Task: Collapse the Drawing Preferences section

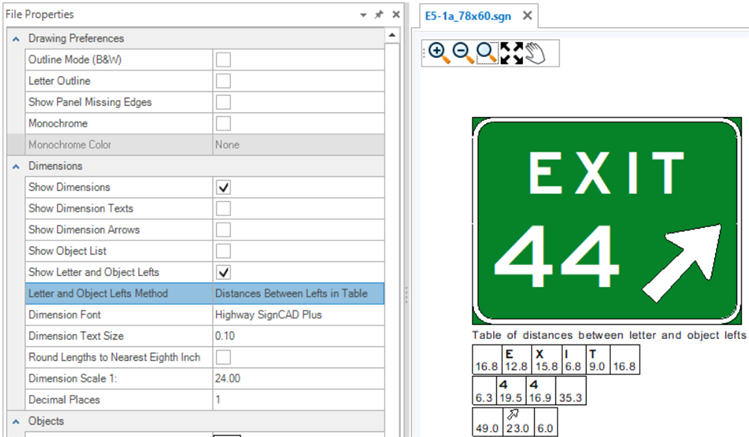Action: pos(14,39)
